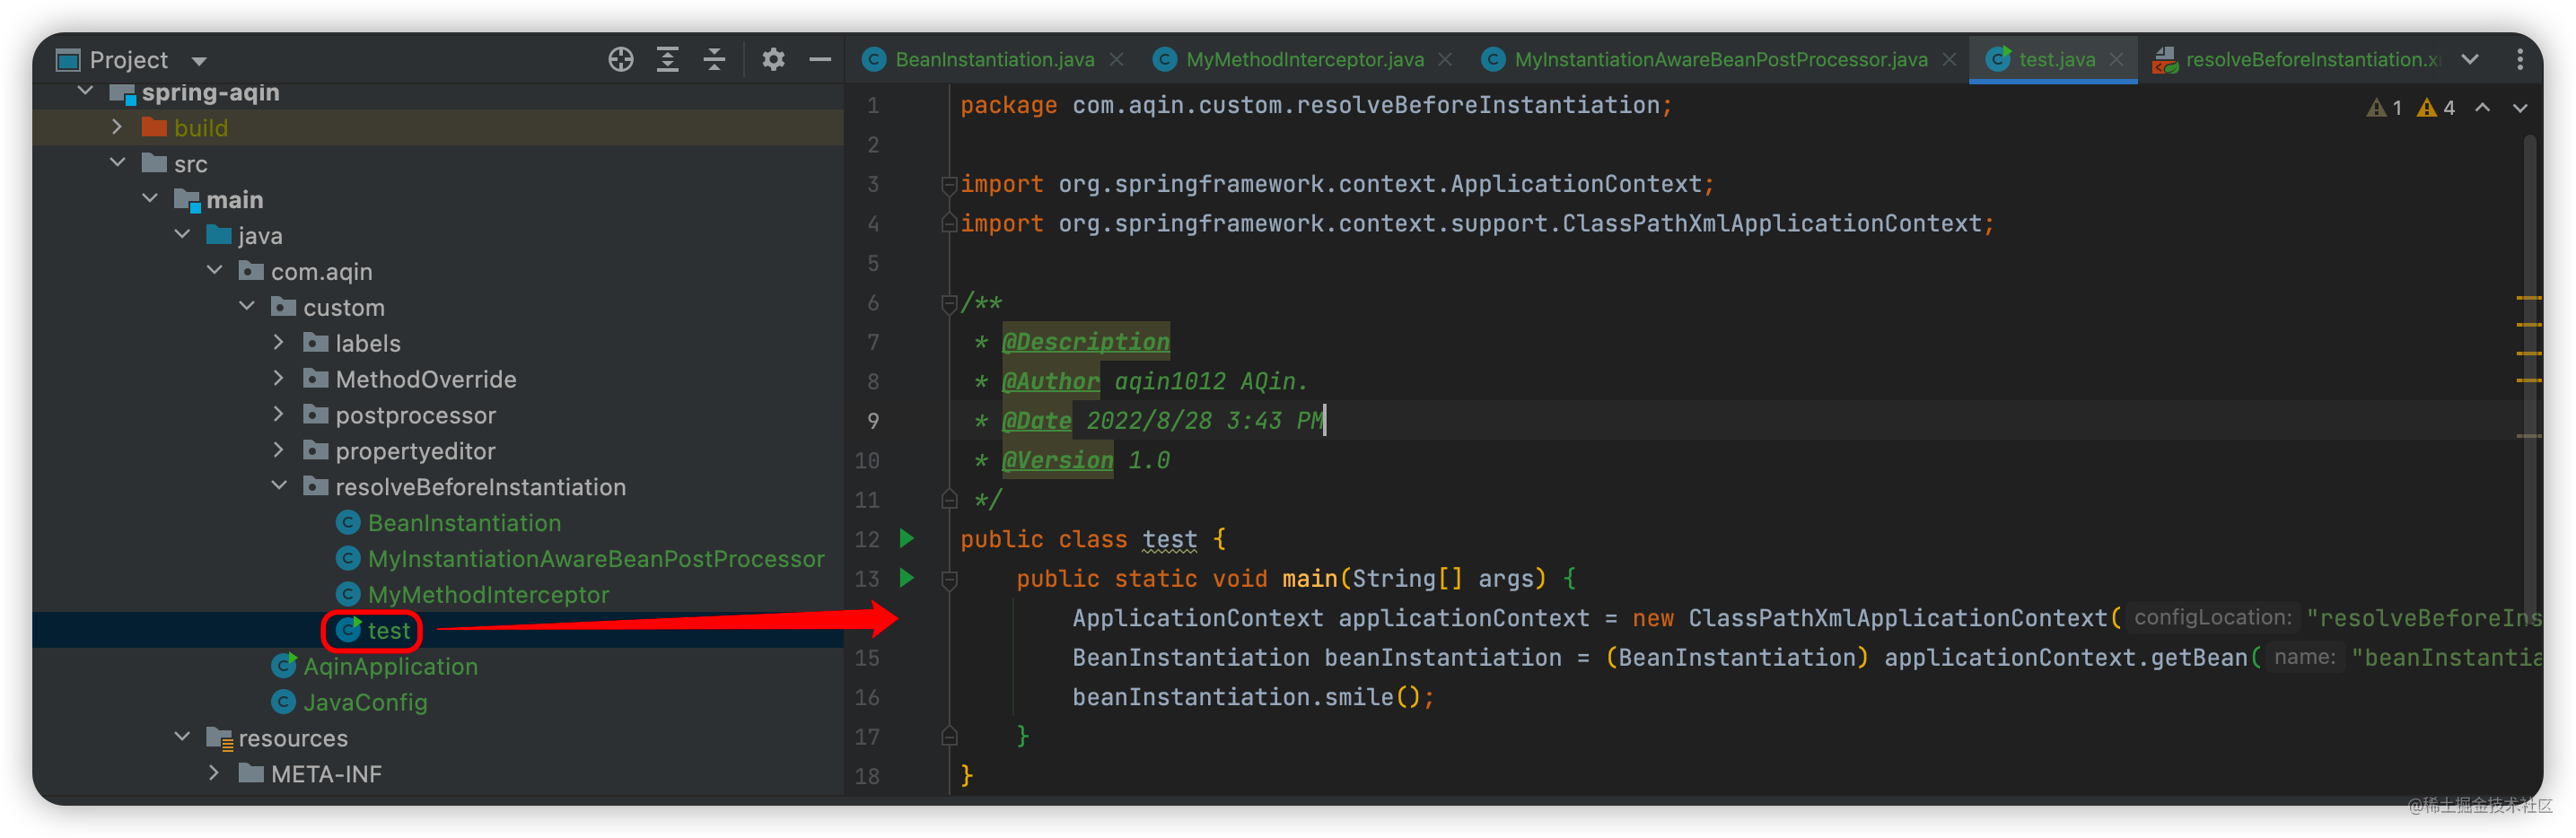This screenshot has width=2576, height=838.
Task: Open Project panel settings gear
Action: (x=773, y=60)
